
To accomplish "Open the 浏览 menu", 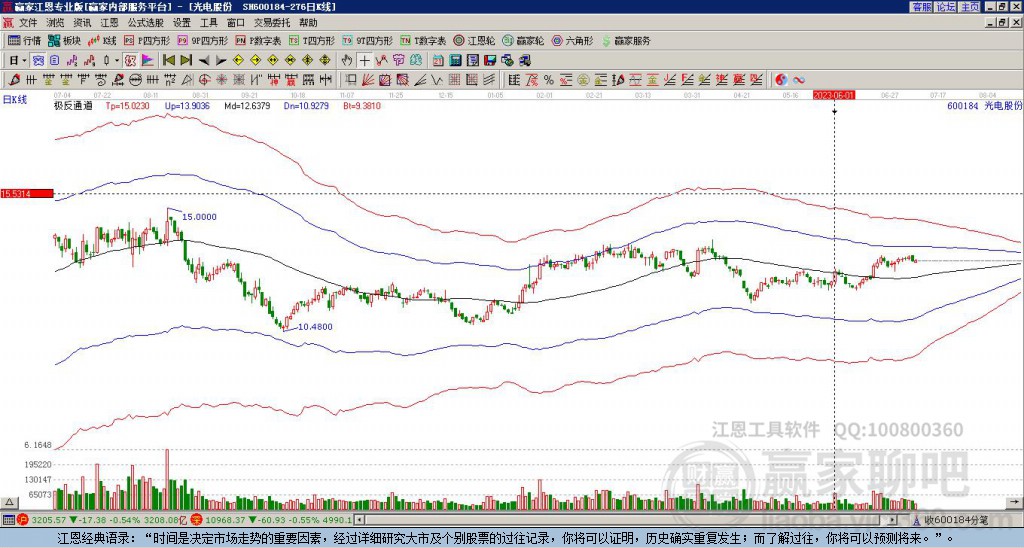I will point(56,23).
